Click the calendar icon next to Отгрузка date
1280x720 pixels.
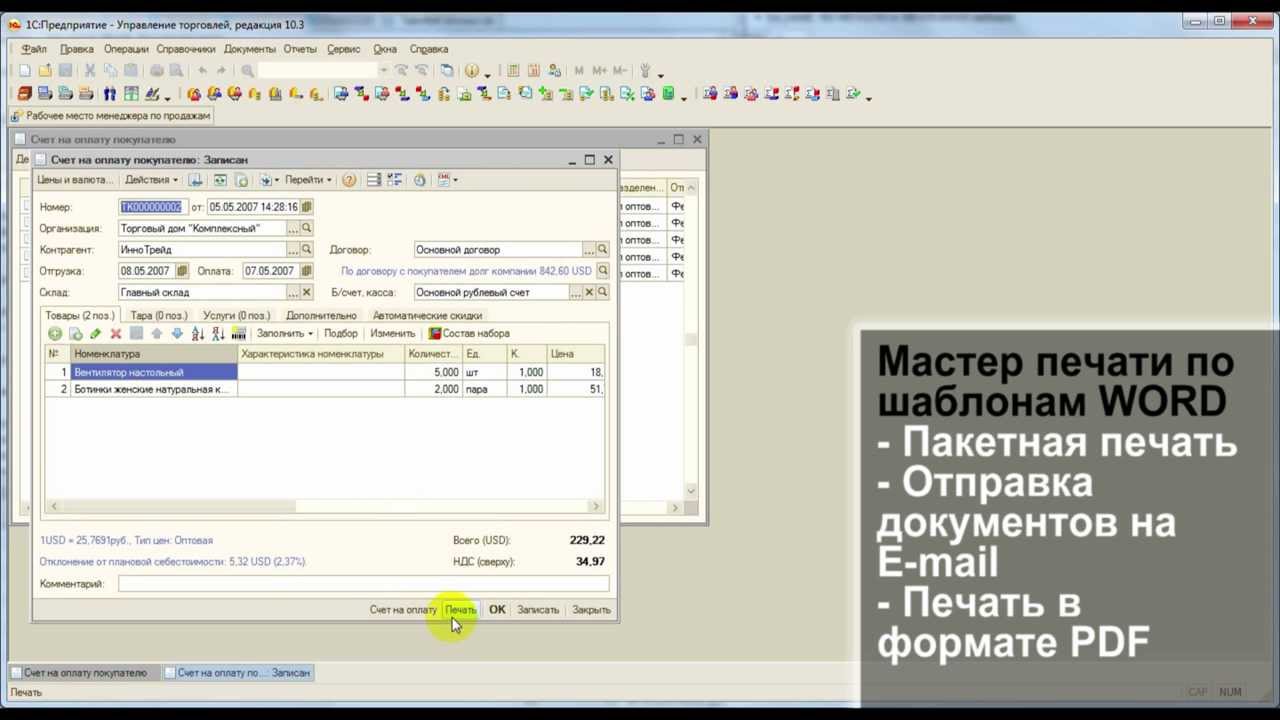182,271
